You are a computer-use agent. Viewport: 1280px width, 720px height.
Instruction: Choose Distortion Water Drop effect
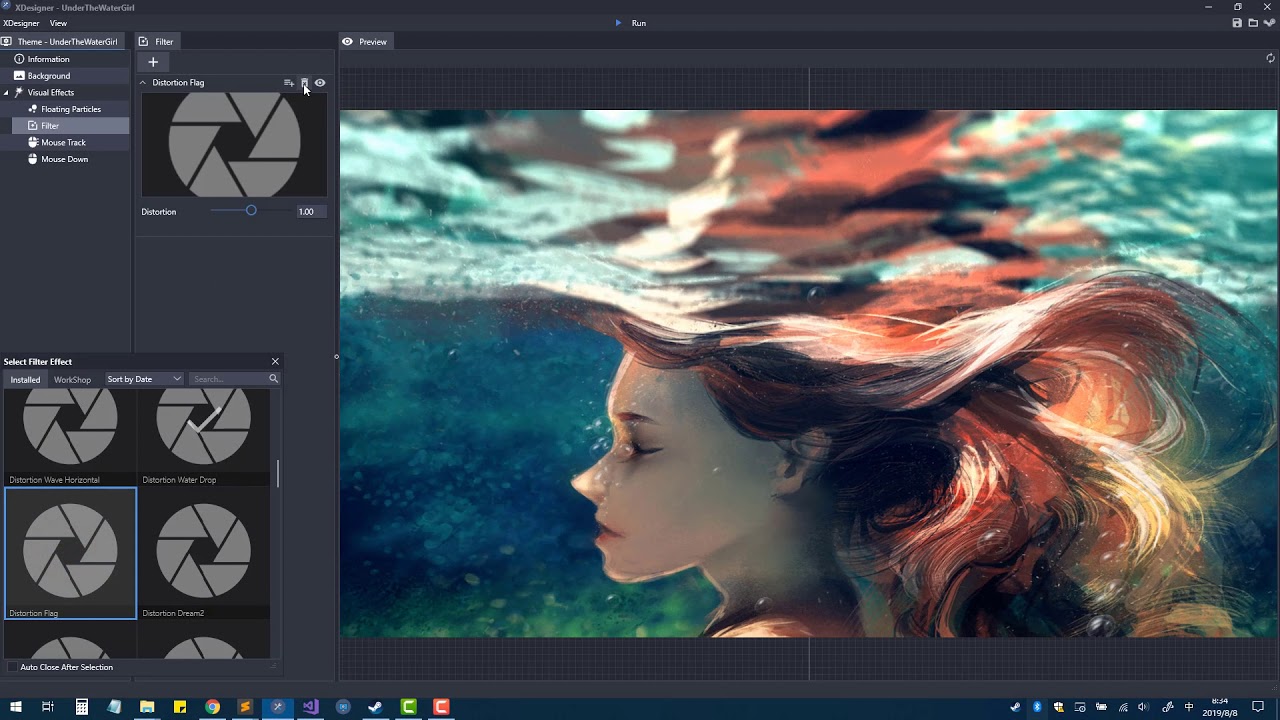point(204,437)
